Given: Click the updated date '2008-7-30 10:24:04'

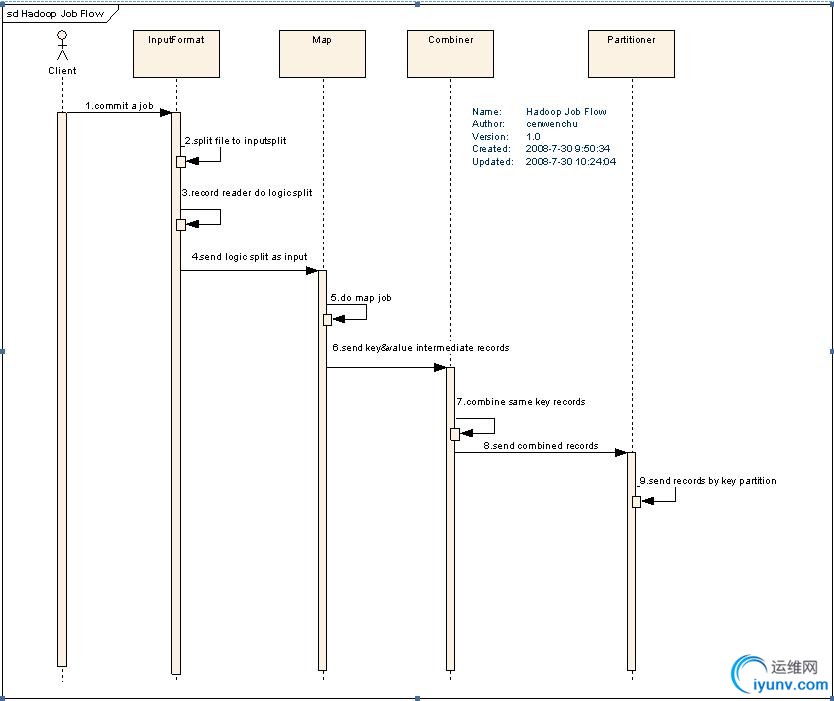Looking at the screenshot, I should 571,161.
